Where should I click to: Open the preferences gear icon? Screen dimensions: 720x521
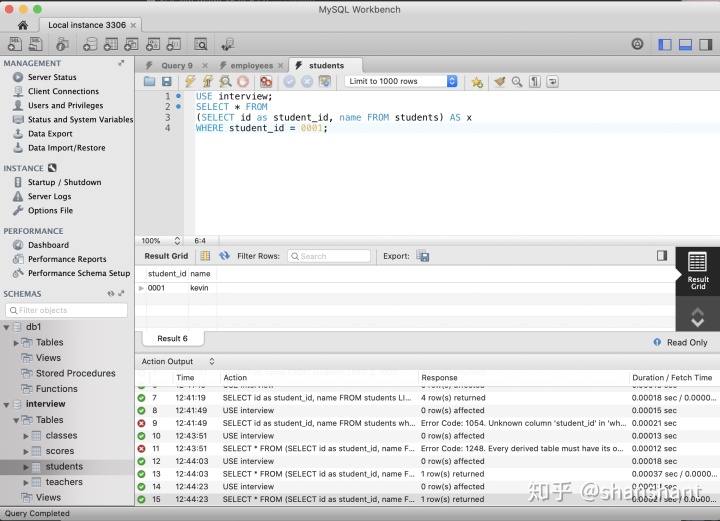click(x=637, y=44)
